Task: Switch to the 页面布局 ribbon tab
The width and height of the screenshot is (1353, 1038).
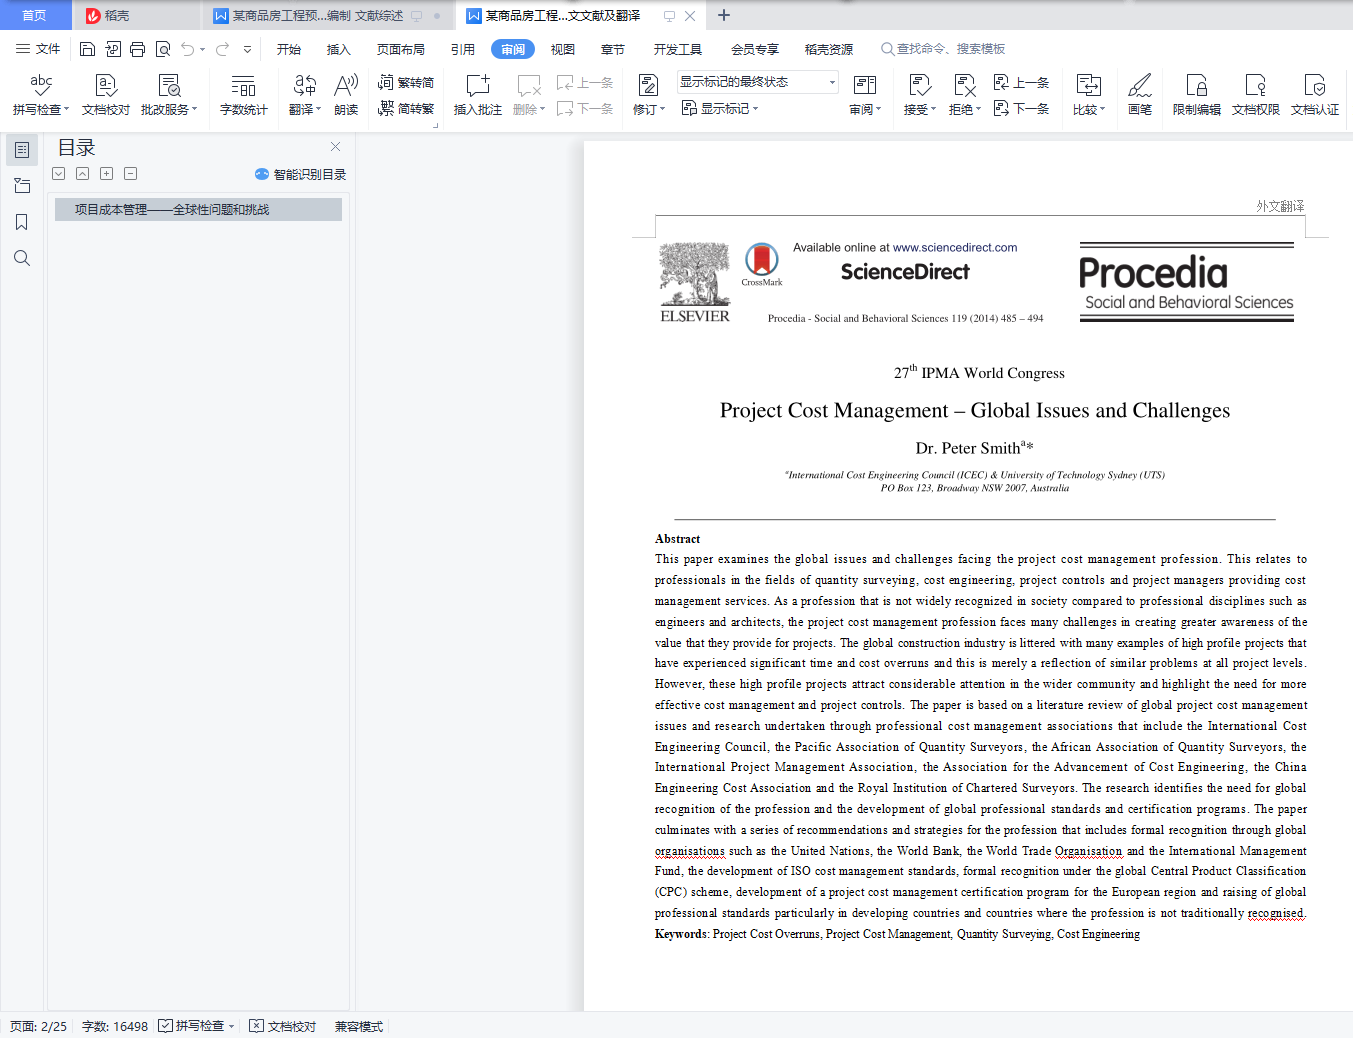Action: (401, 49)
